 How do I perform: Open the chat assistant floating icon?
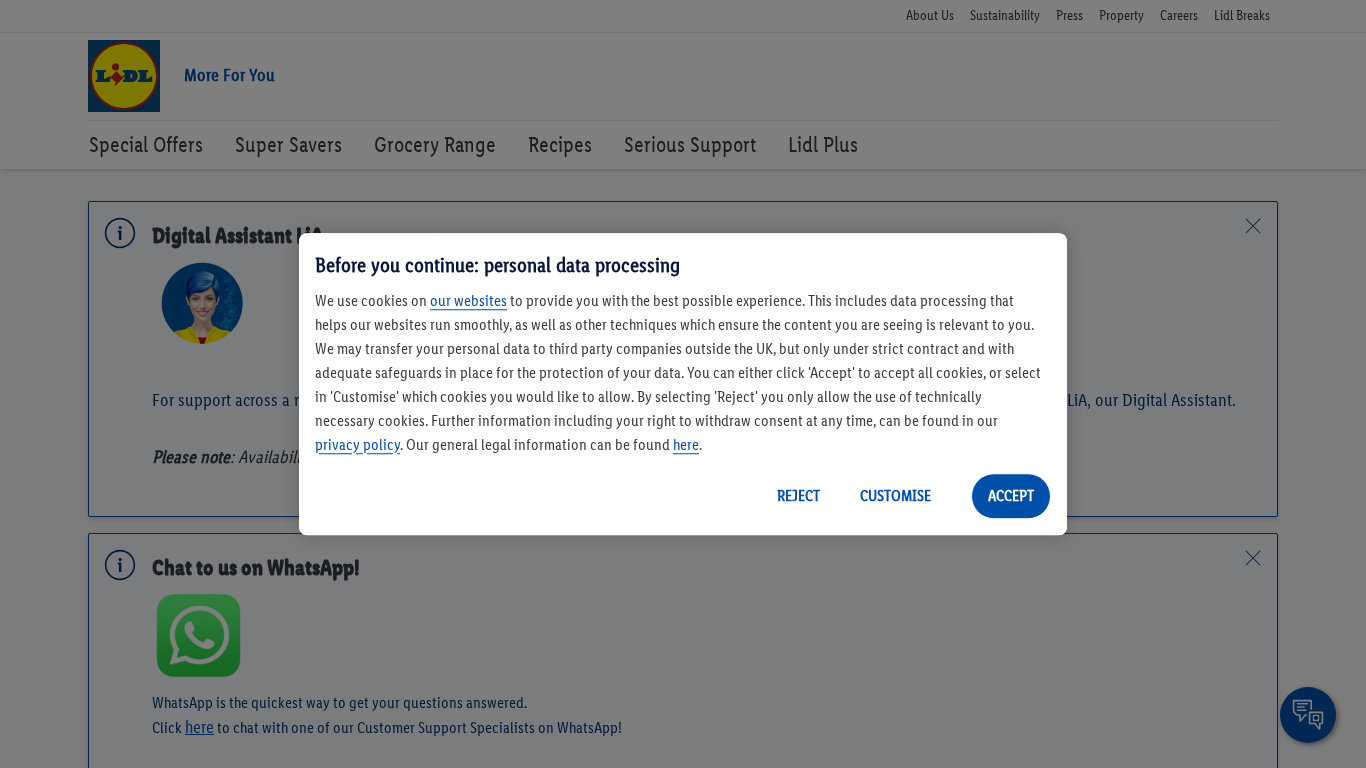pyautogui.click(x=1307, y=714)
